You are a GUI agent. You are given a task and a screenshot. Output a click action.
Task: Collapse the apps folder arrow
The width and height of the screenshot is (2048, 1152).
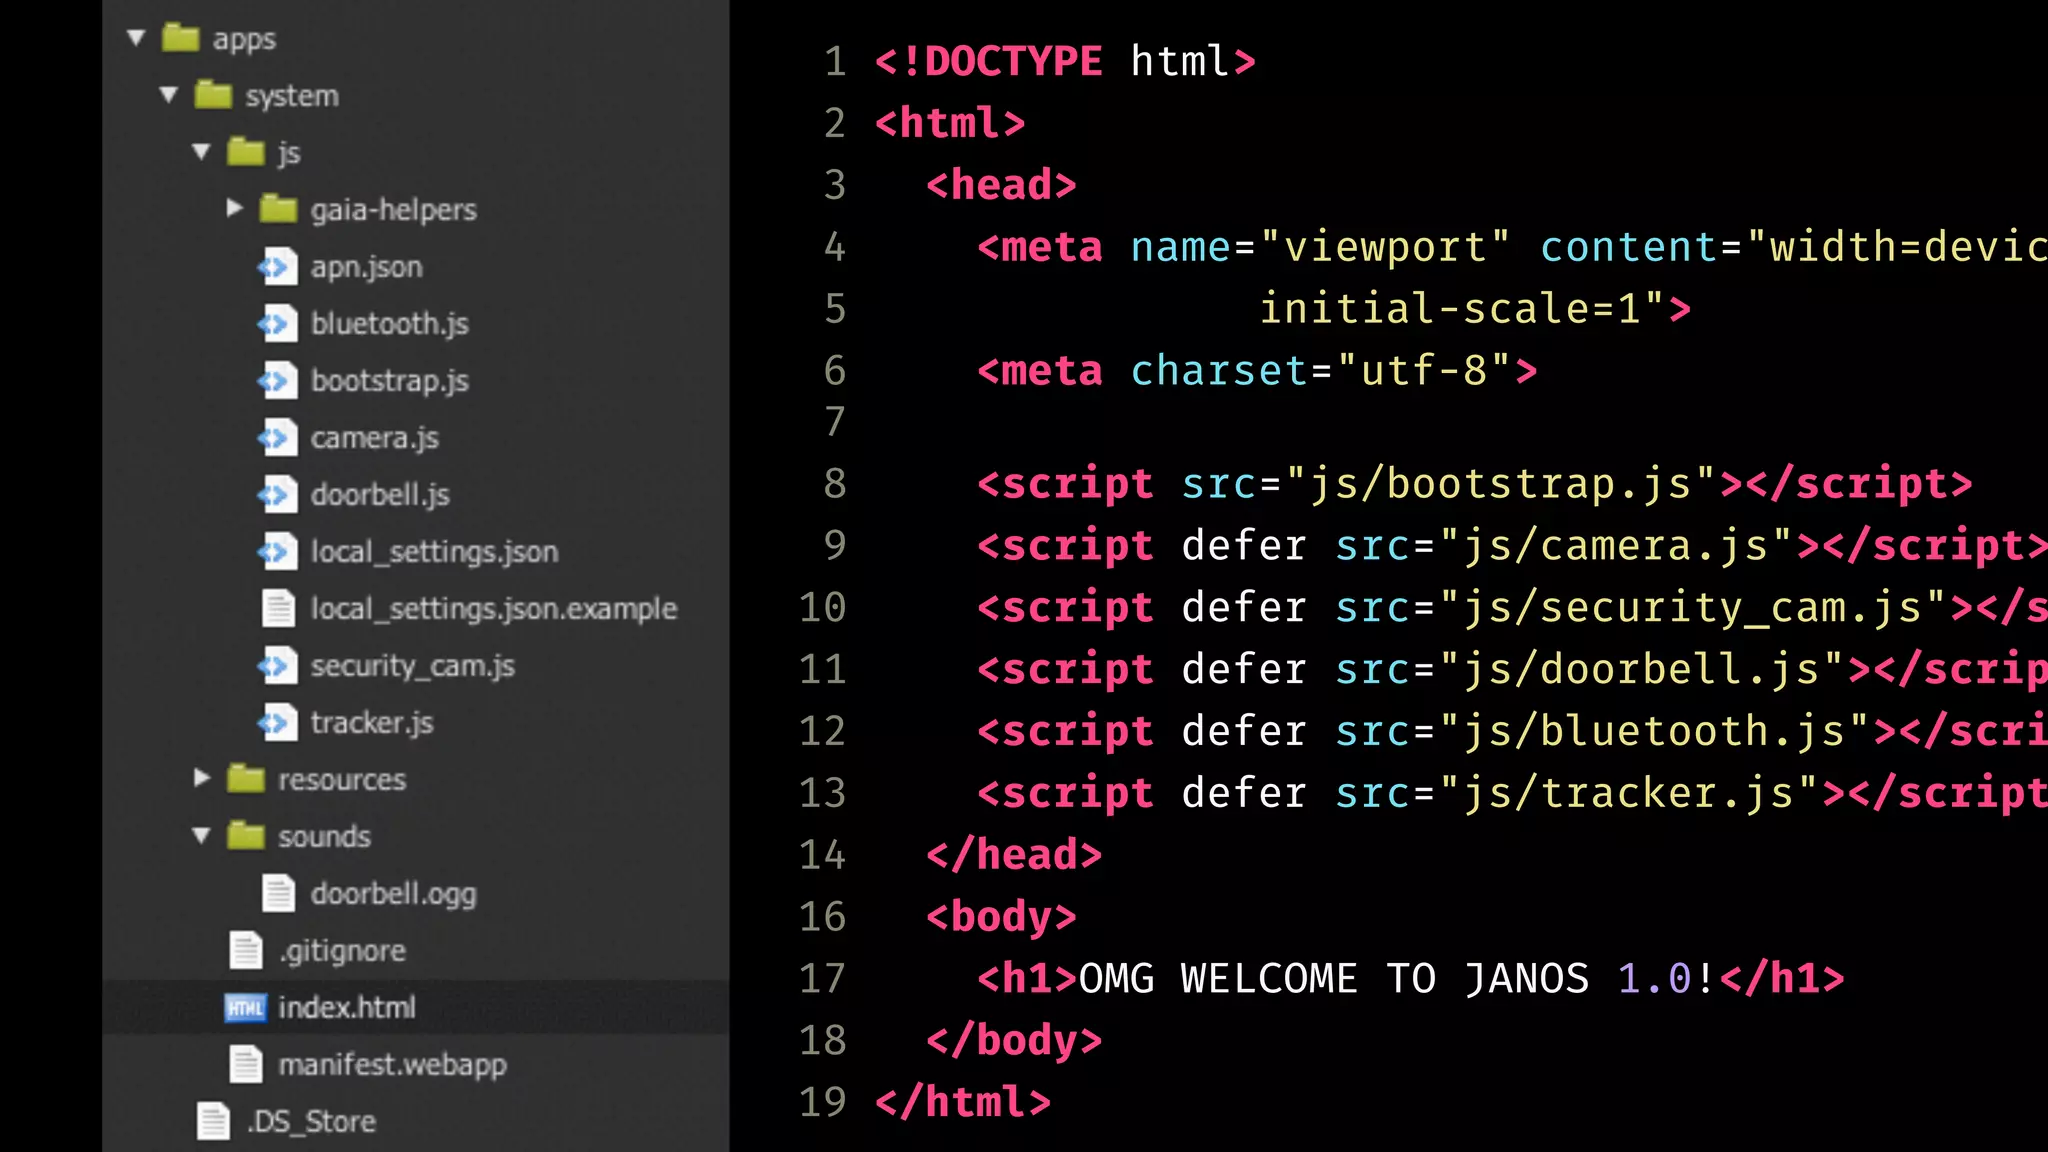(x=137, y=38)
